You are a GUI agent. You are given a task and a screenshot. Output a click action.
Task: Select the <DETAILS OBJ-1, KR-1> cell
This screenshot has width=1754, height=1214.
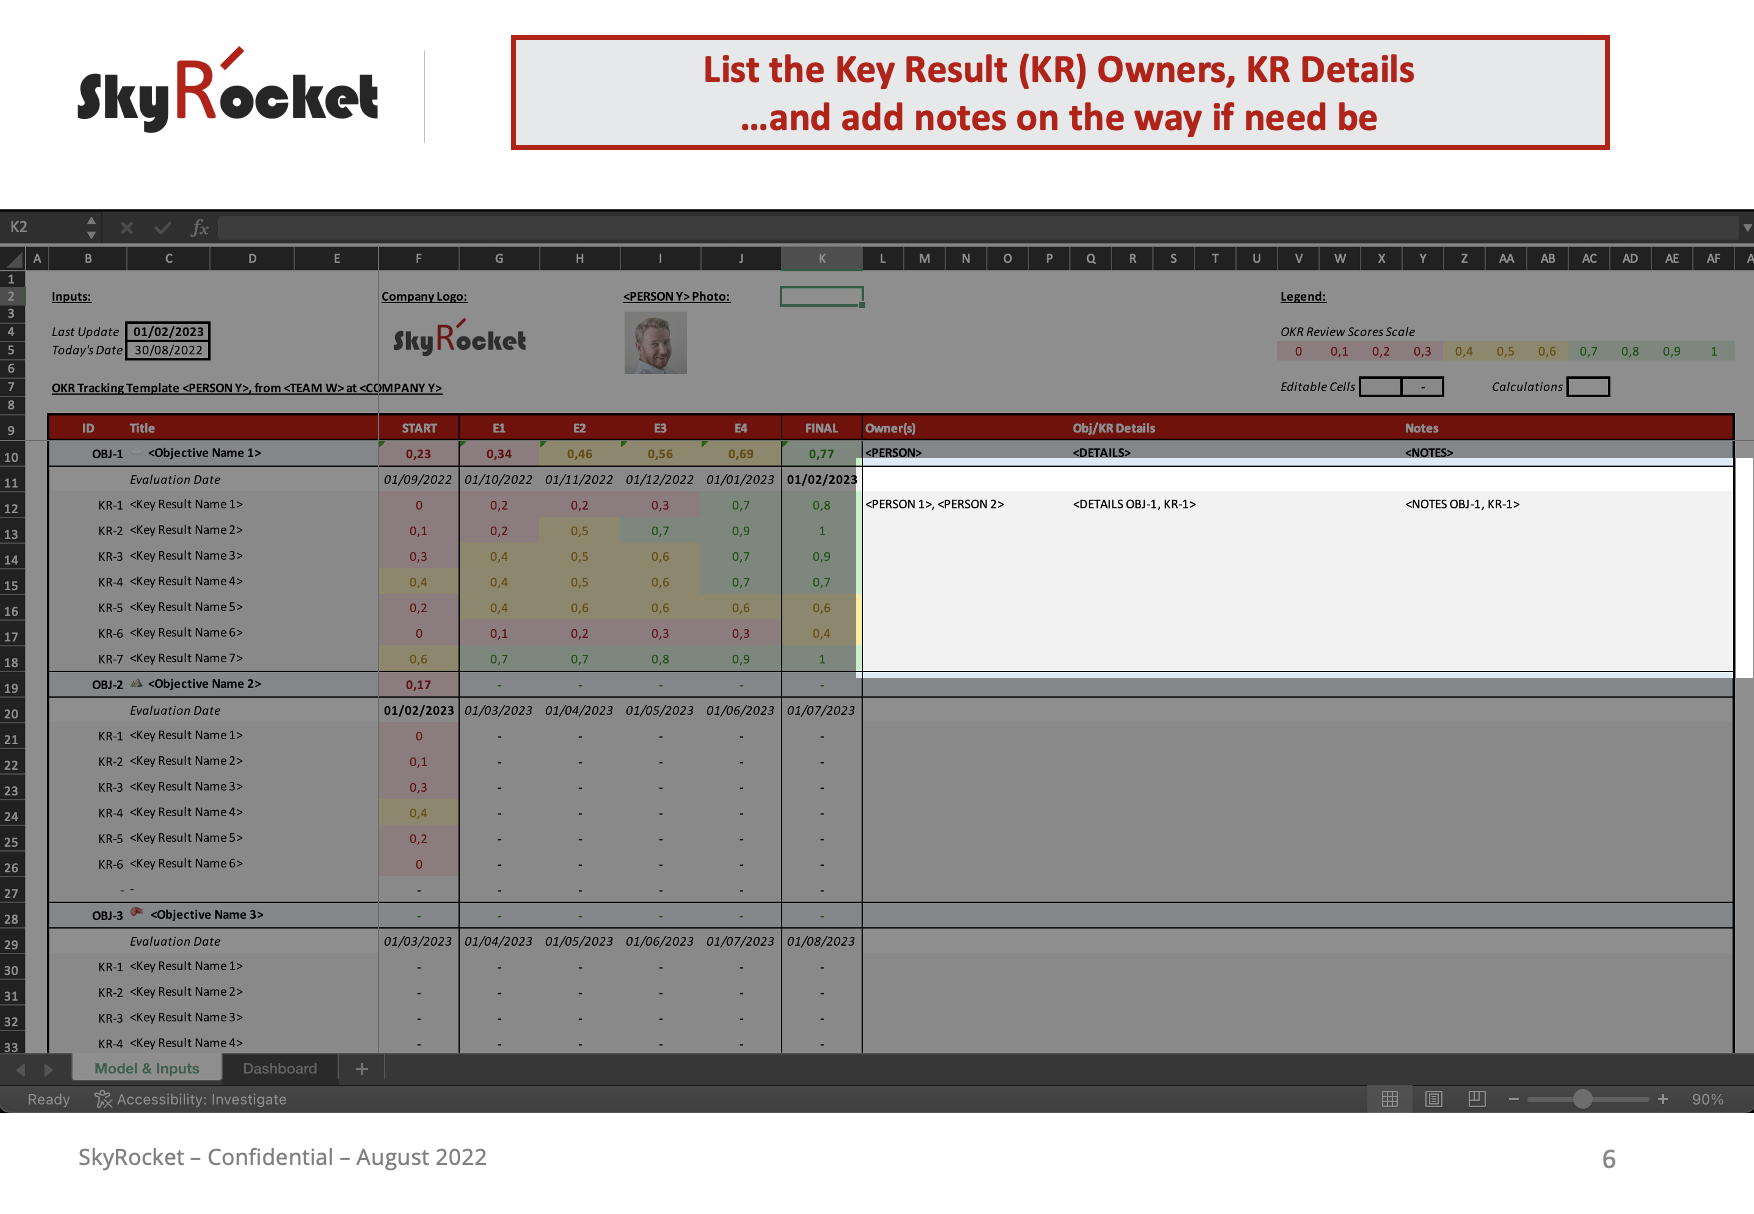1134,504
